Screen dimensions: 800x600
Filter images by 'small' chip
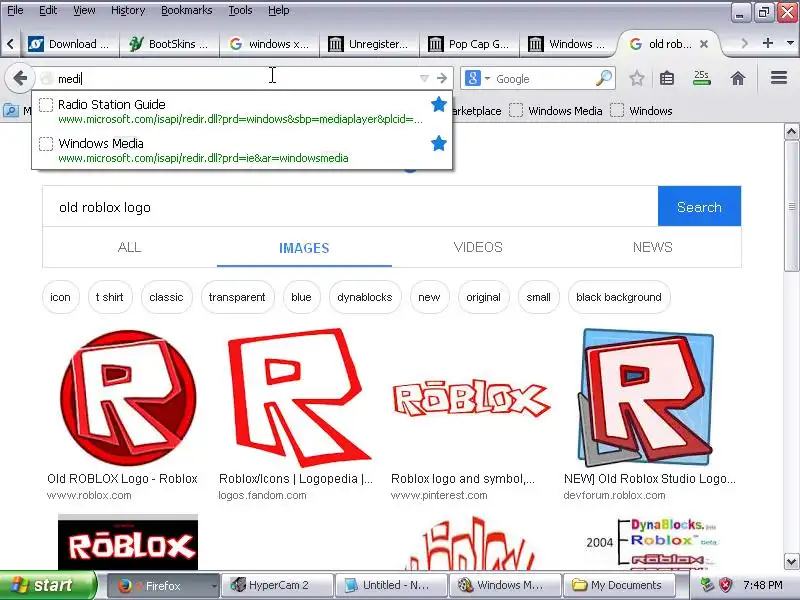click(539, 297)
